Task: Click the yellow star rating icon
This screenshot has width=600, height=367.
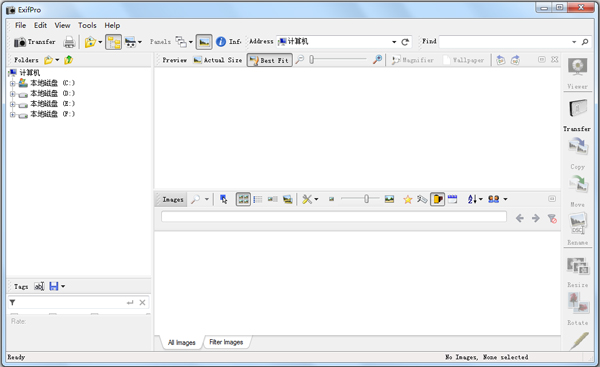Action: pos(408,199)
